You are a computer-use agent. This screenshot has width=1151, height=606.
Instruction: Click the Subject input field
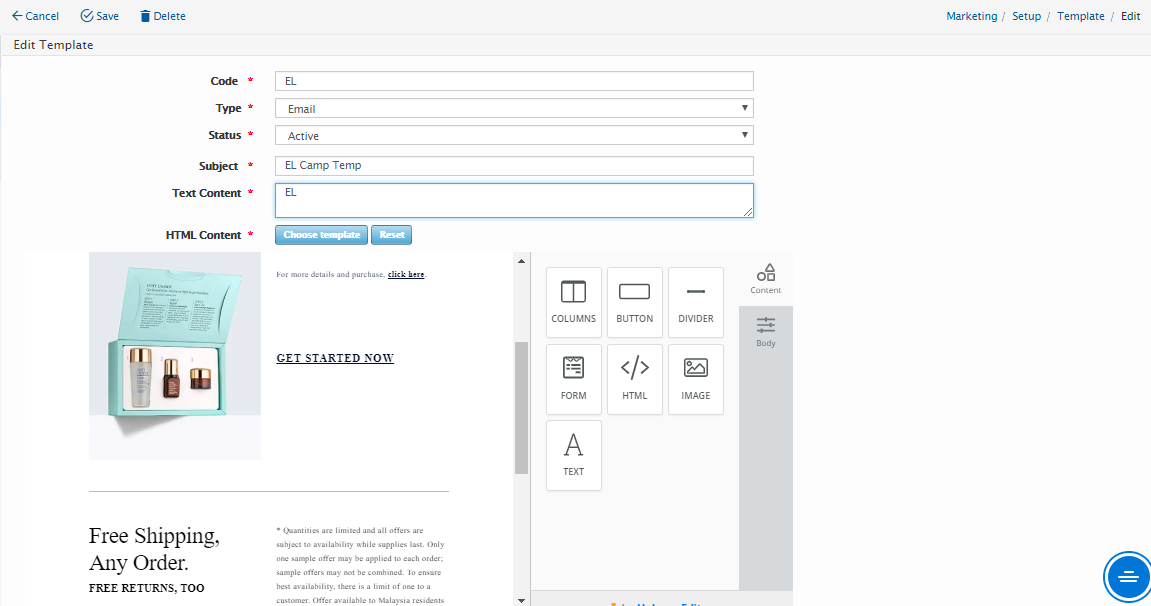tap(514, 166)
